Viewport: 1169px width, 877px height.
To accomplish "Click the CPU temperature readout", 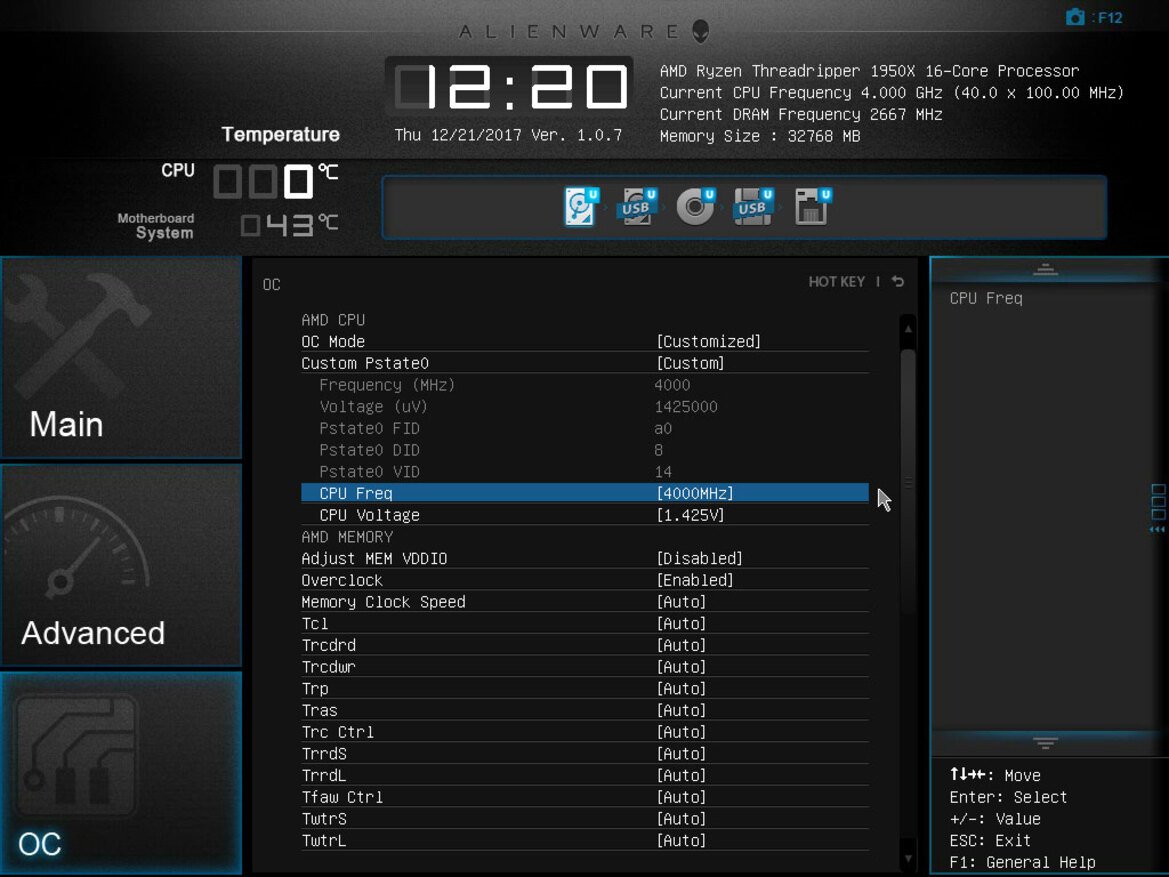I will pyautogui.click(x=276, y=181).
